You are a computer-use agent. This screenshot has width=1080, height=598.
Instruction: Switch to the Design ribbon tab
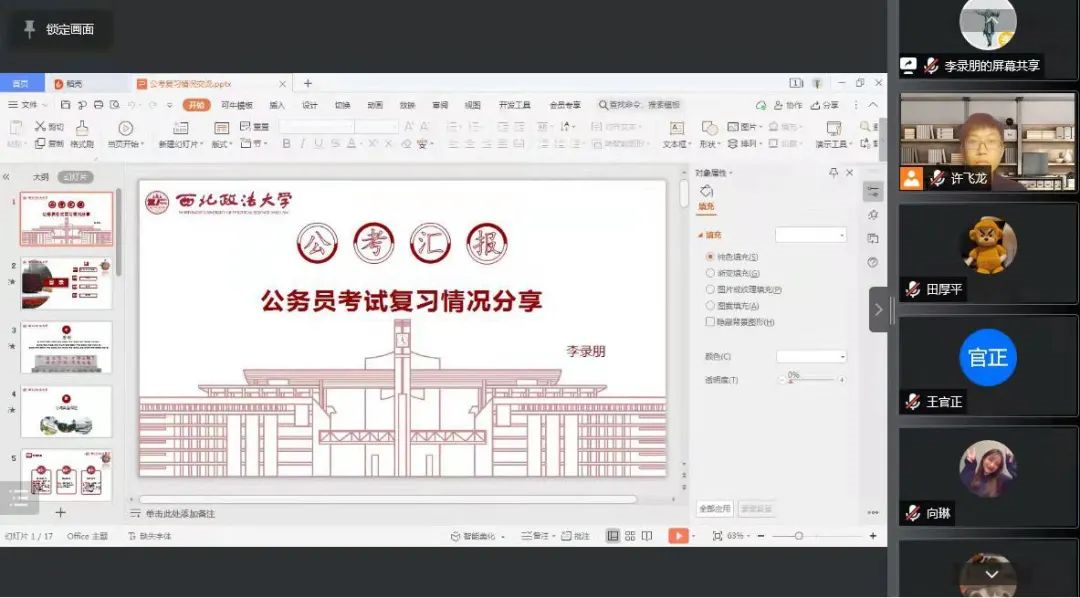click(x=310, y=105)
